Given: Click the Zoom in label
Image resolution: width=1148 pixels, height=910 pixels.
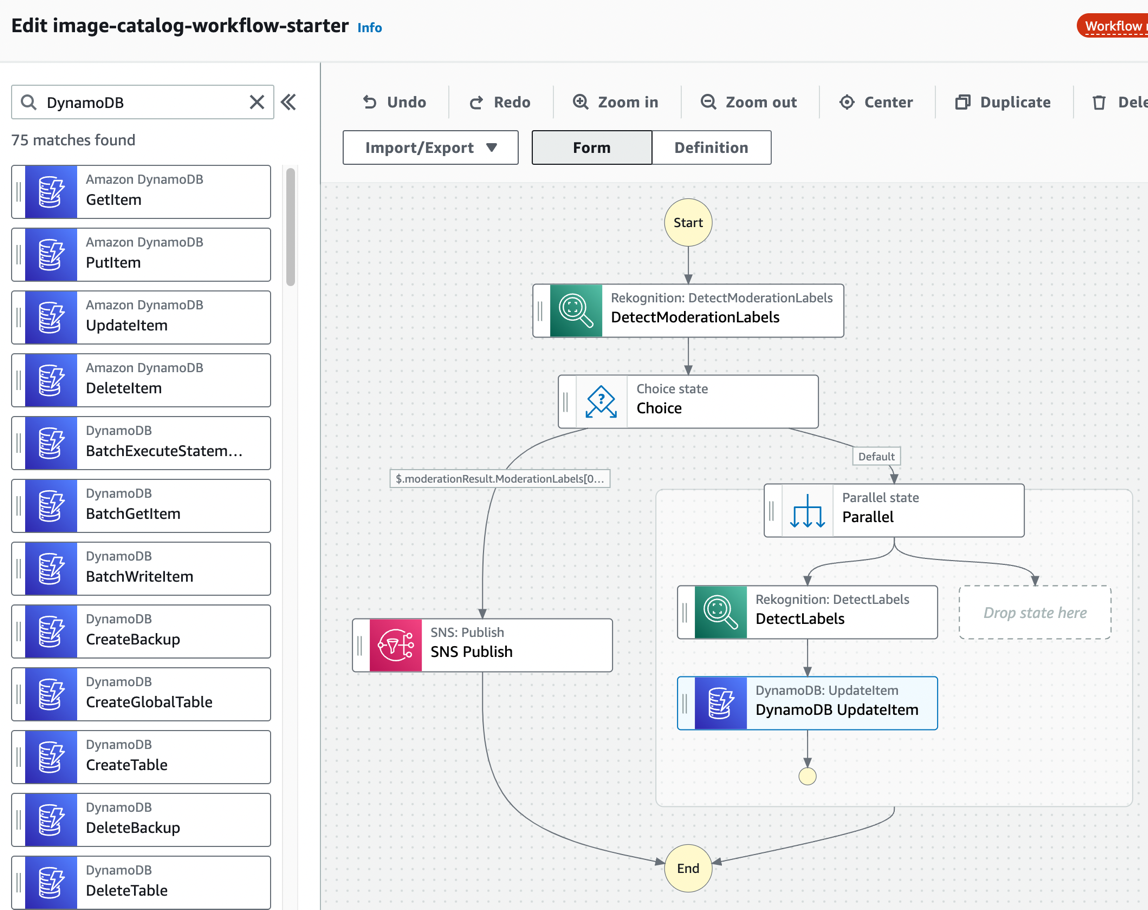Looking at the screenshot, I should pyautogui.click(x=628, y=102).
